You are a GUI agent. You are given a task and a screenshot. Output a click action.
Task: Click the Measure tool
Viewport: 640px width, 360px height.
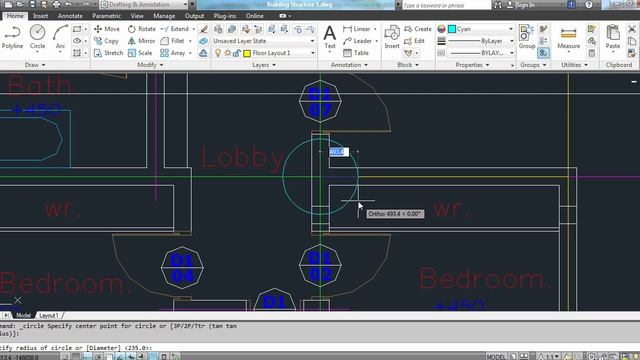tap(569, 37)
